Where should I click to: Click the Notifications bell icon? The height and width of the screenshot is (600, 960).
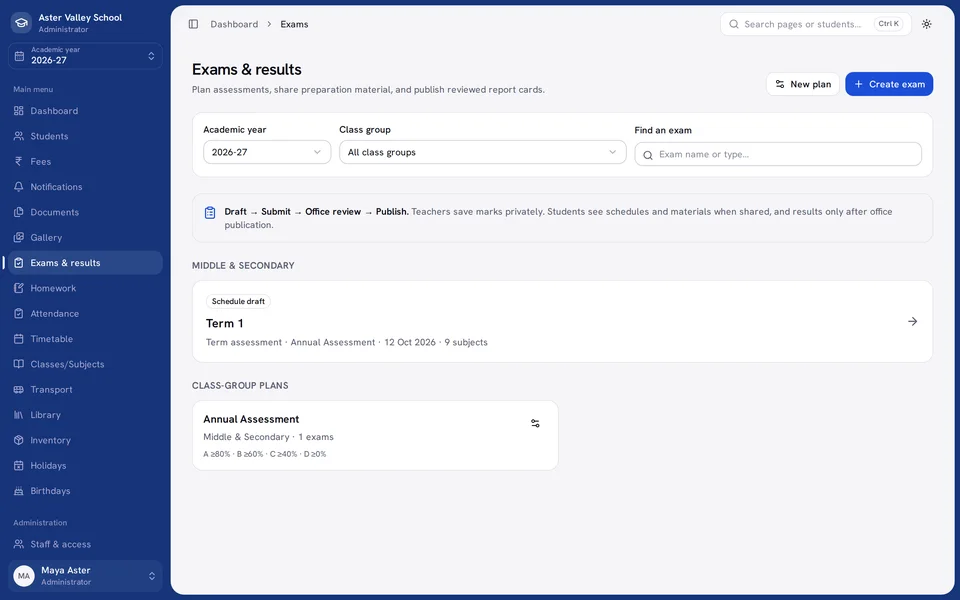point(18,187)
